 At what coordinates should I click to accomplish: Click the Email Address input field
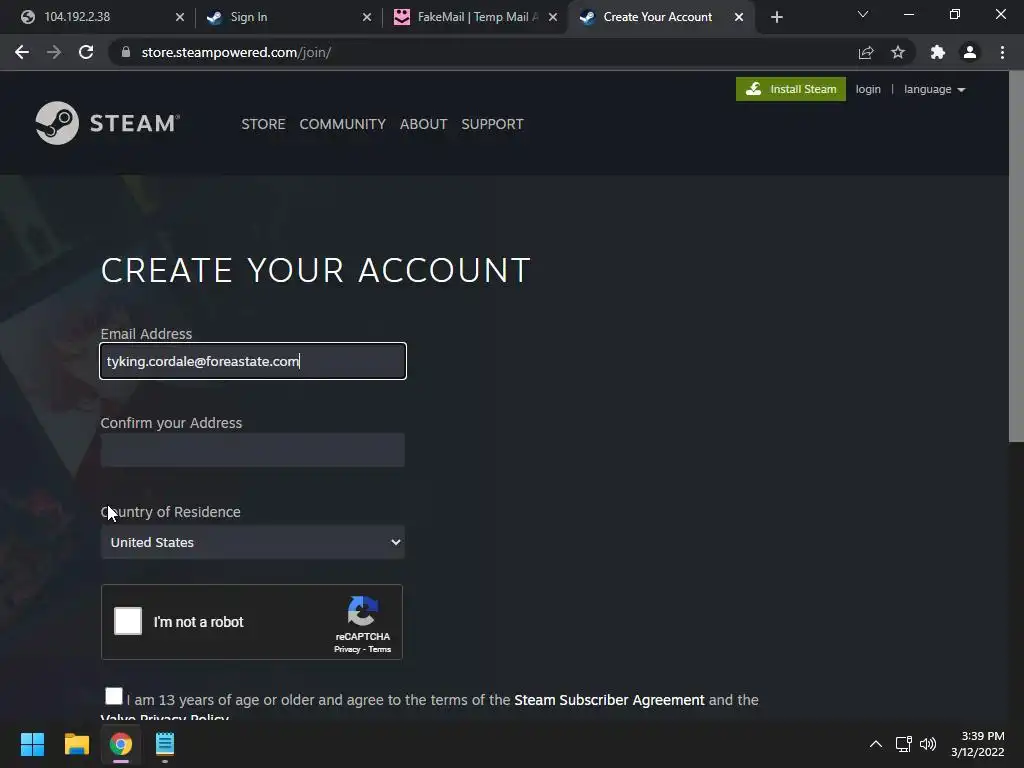(x=253, y=361)
